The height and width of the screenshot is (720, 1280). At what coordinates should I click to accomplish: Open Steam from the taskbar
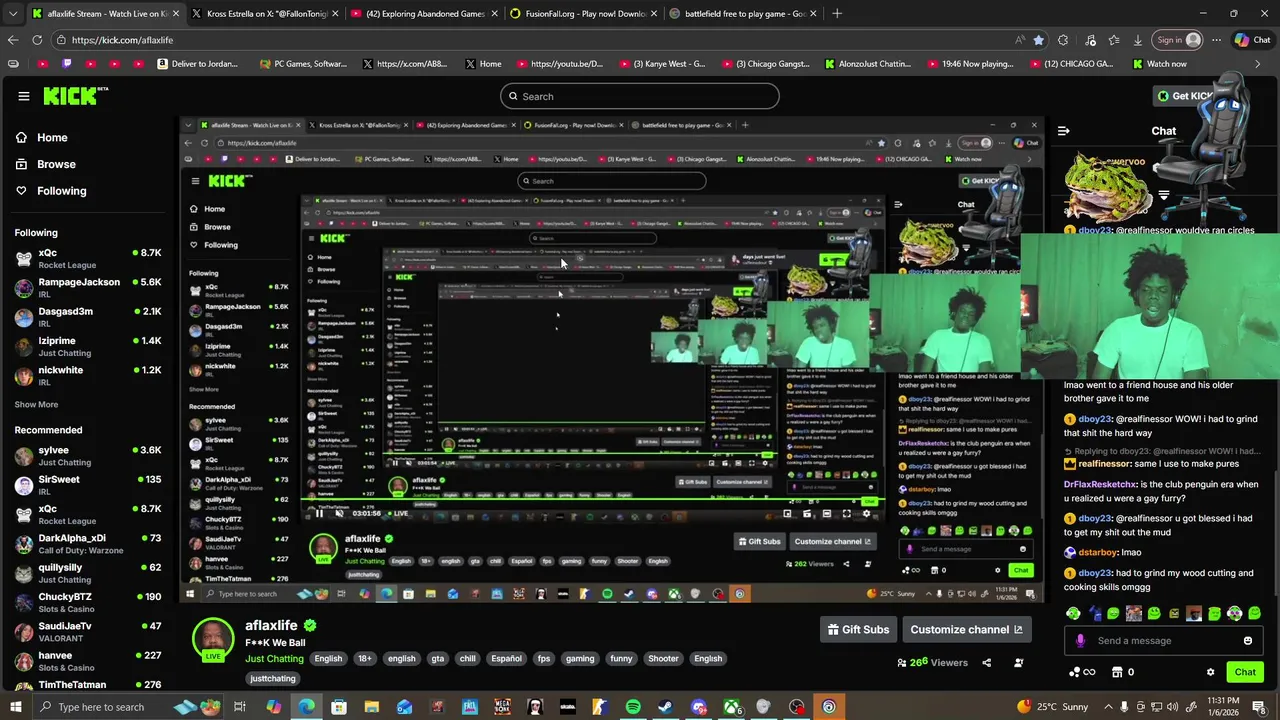[x=665, y=707]
